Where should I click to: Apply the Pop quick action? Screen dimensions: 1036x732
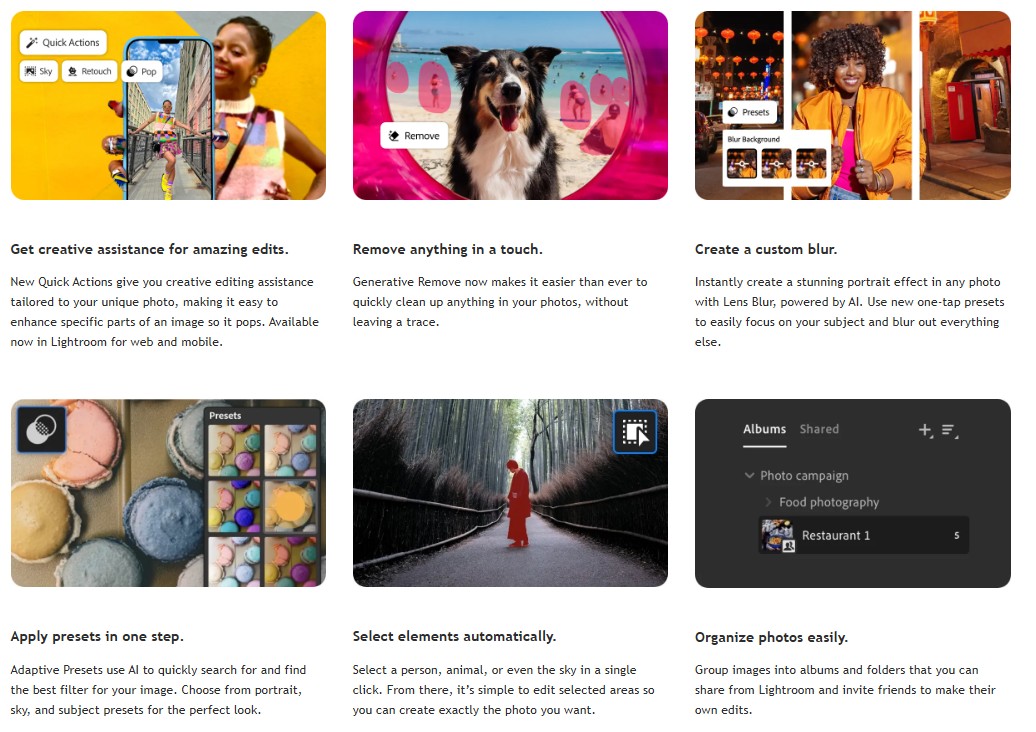coord(141,72)
